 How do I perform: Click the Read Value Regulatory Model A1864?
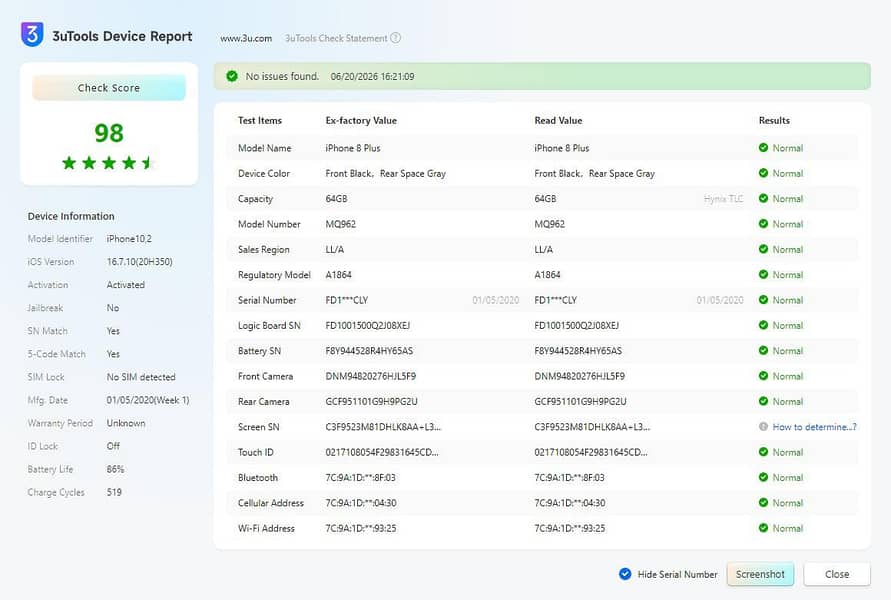coord(547,275)
